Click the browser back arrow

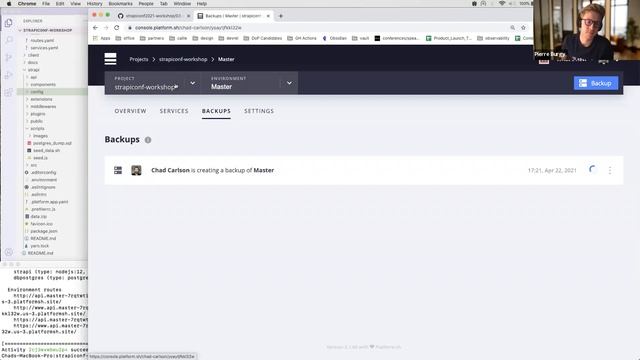coord(95,28)
